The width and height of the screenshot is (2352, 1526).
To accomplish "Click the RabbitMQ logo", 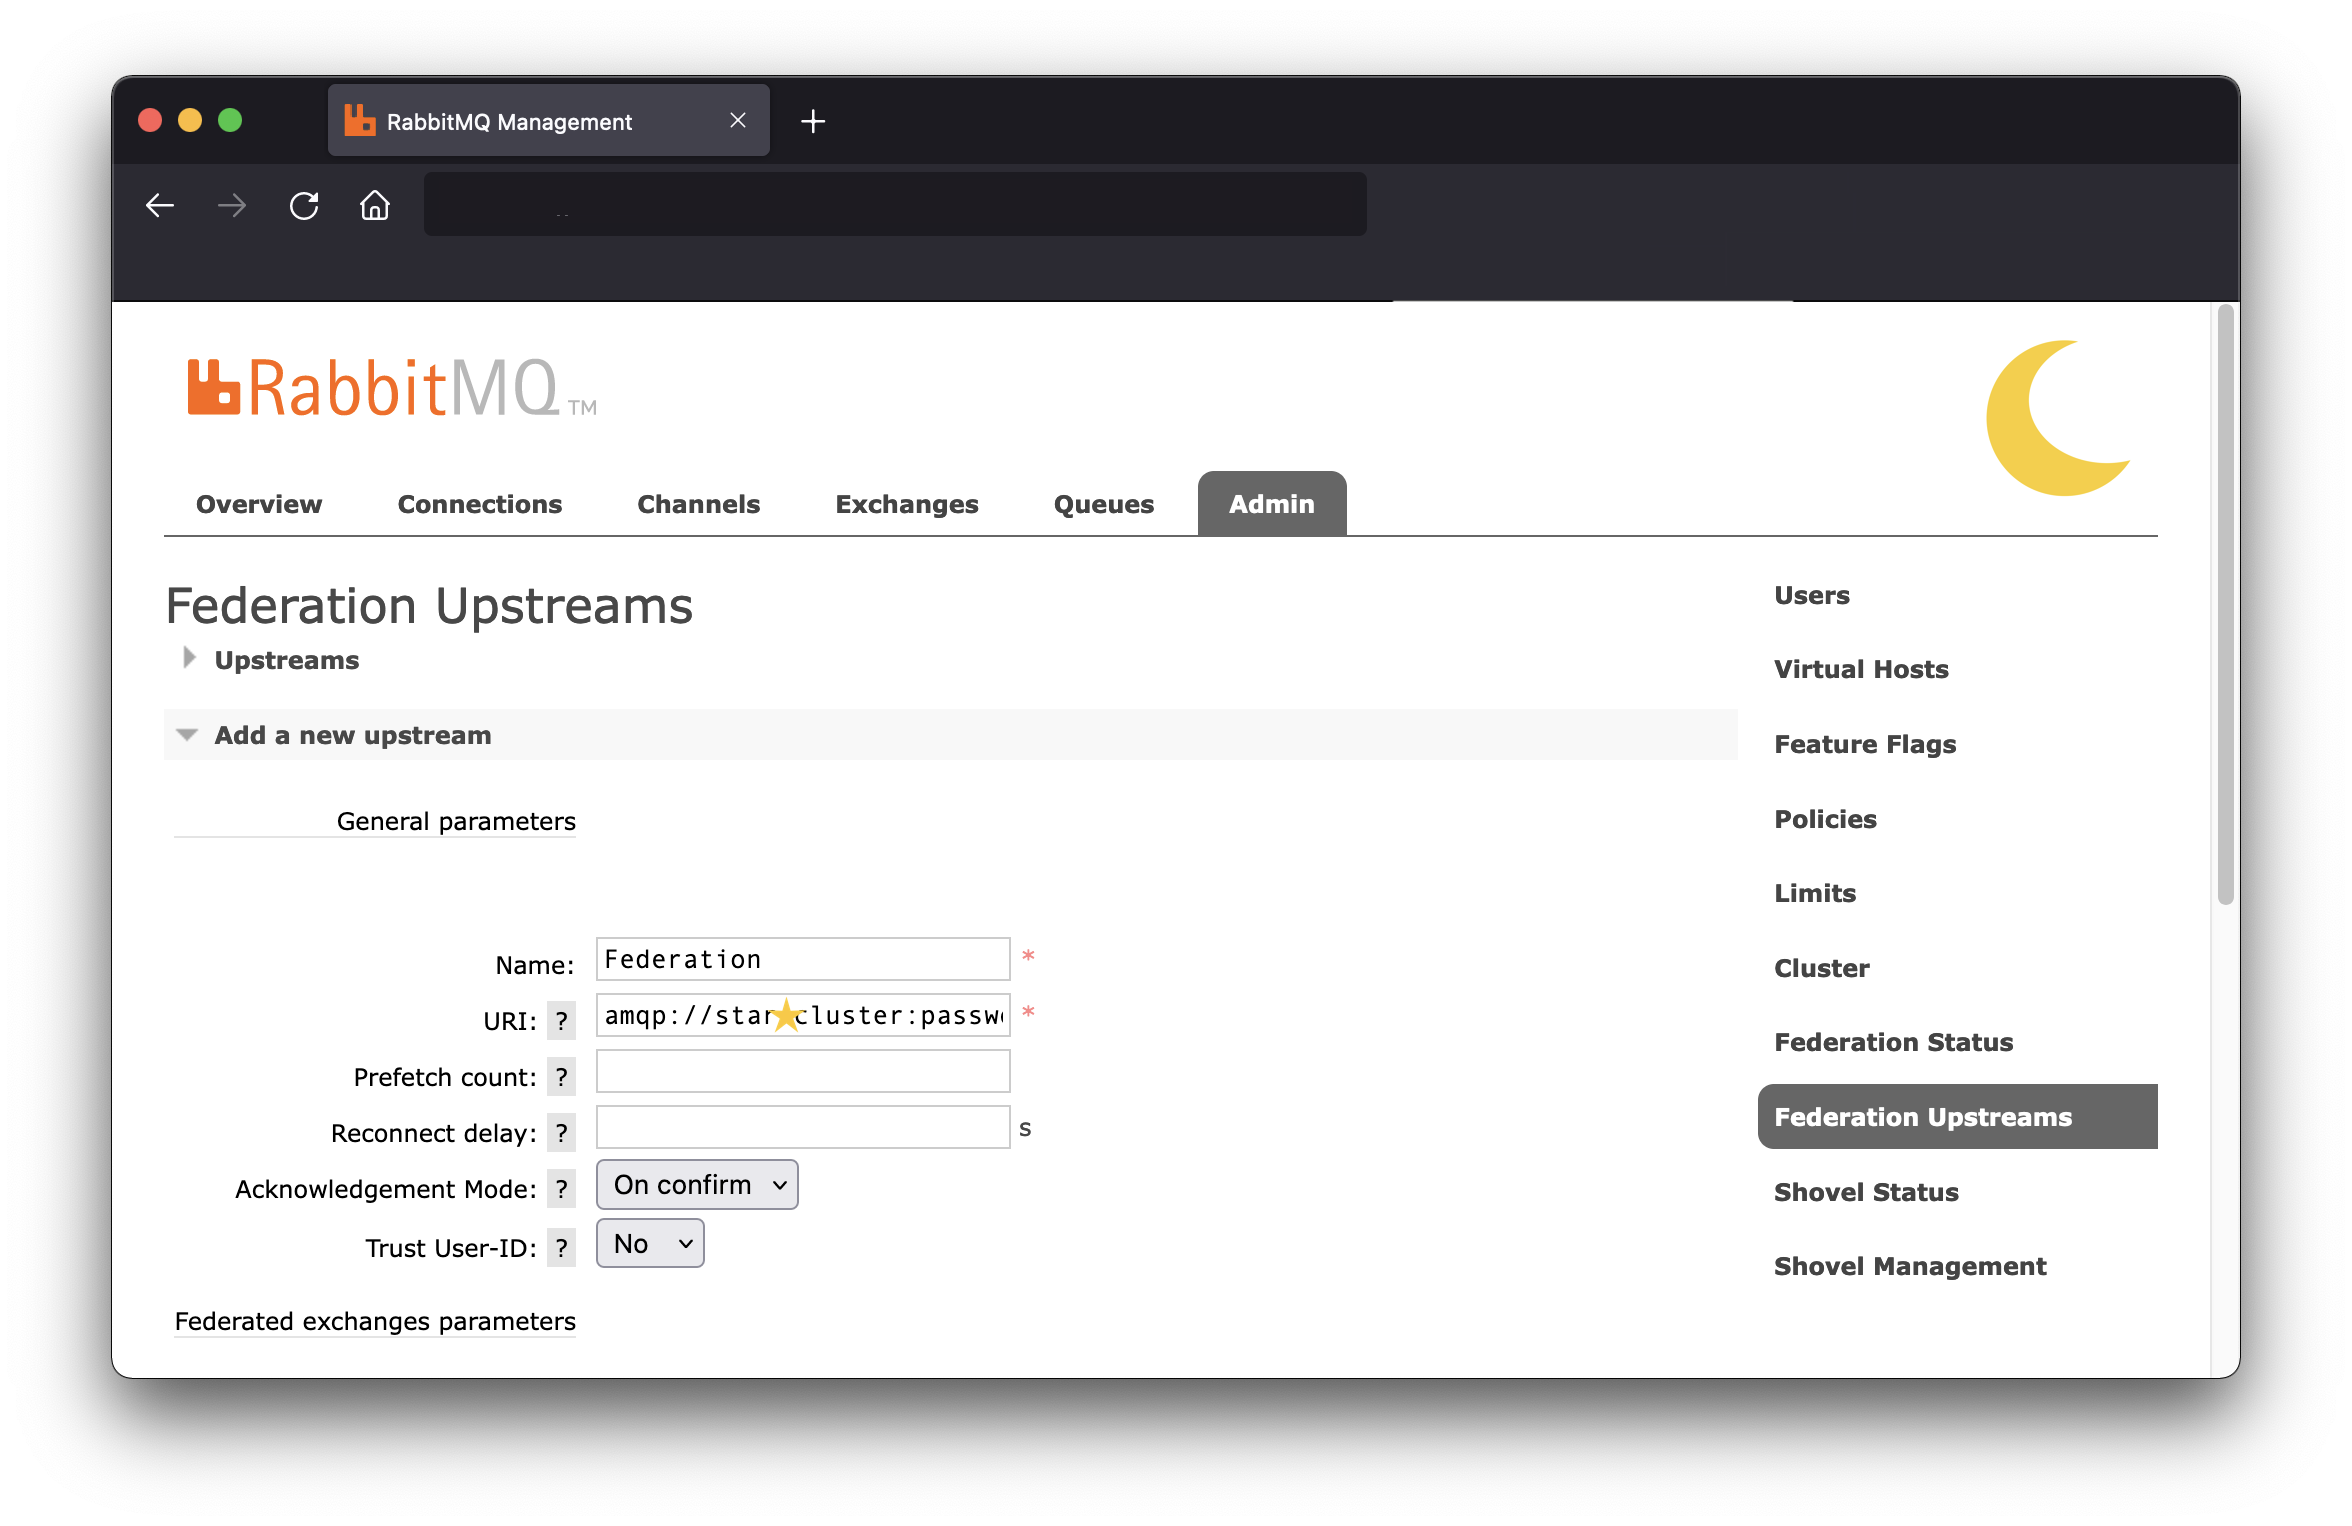I will (392, 388).
